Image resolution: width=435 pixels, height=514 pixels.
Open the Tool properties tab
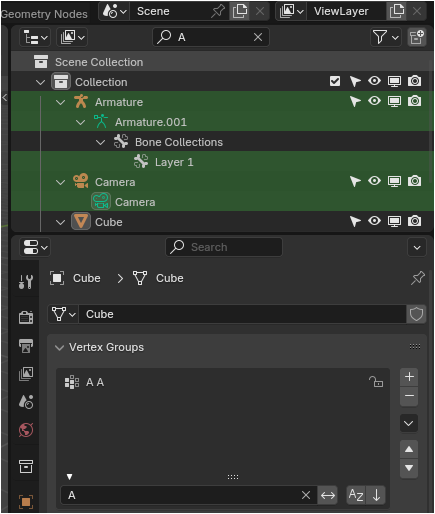coord(26,282)
